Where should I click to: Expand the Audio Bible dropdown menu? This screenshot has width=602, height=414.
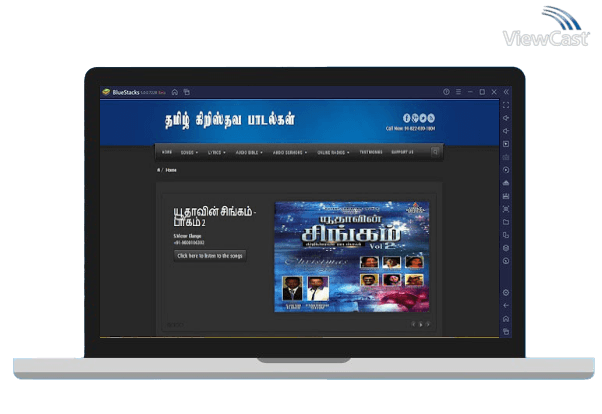tap(249, 152)
